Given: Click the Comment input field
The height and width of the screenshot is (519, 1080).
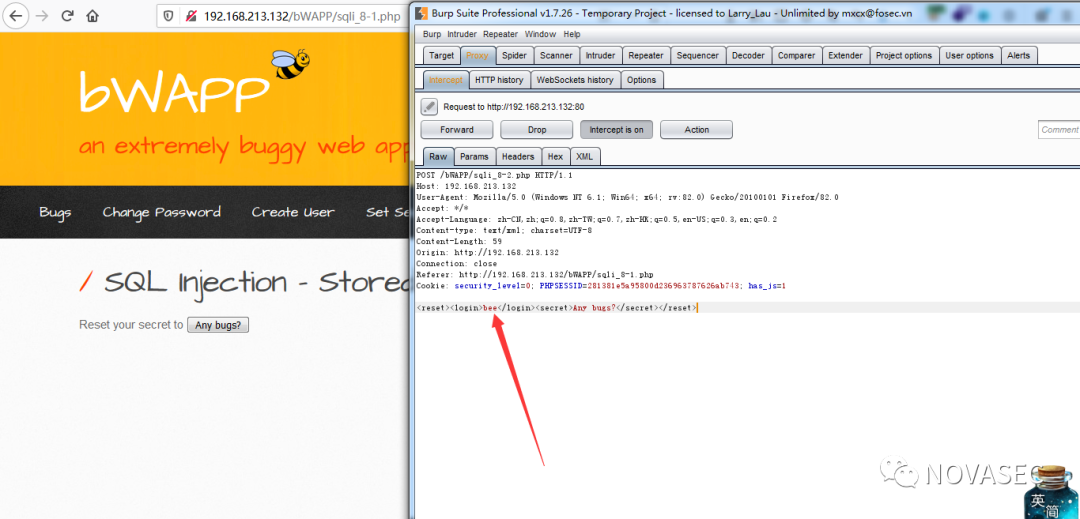Looking at the screenshot, I should click(x=1059, y=129).
